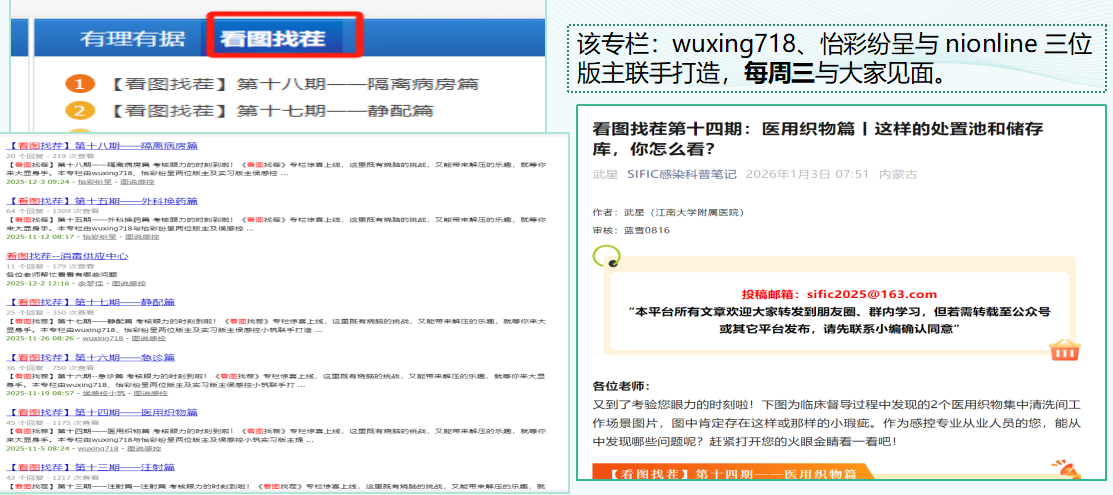Open 图说感控 forum link beside 2025-11-12 08:17
Image resolution: width=1113 pixels, height=495 pixels.
(141, 237)
